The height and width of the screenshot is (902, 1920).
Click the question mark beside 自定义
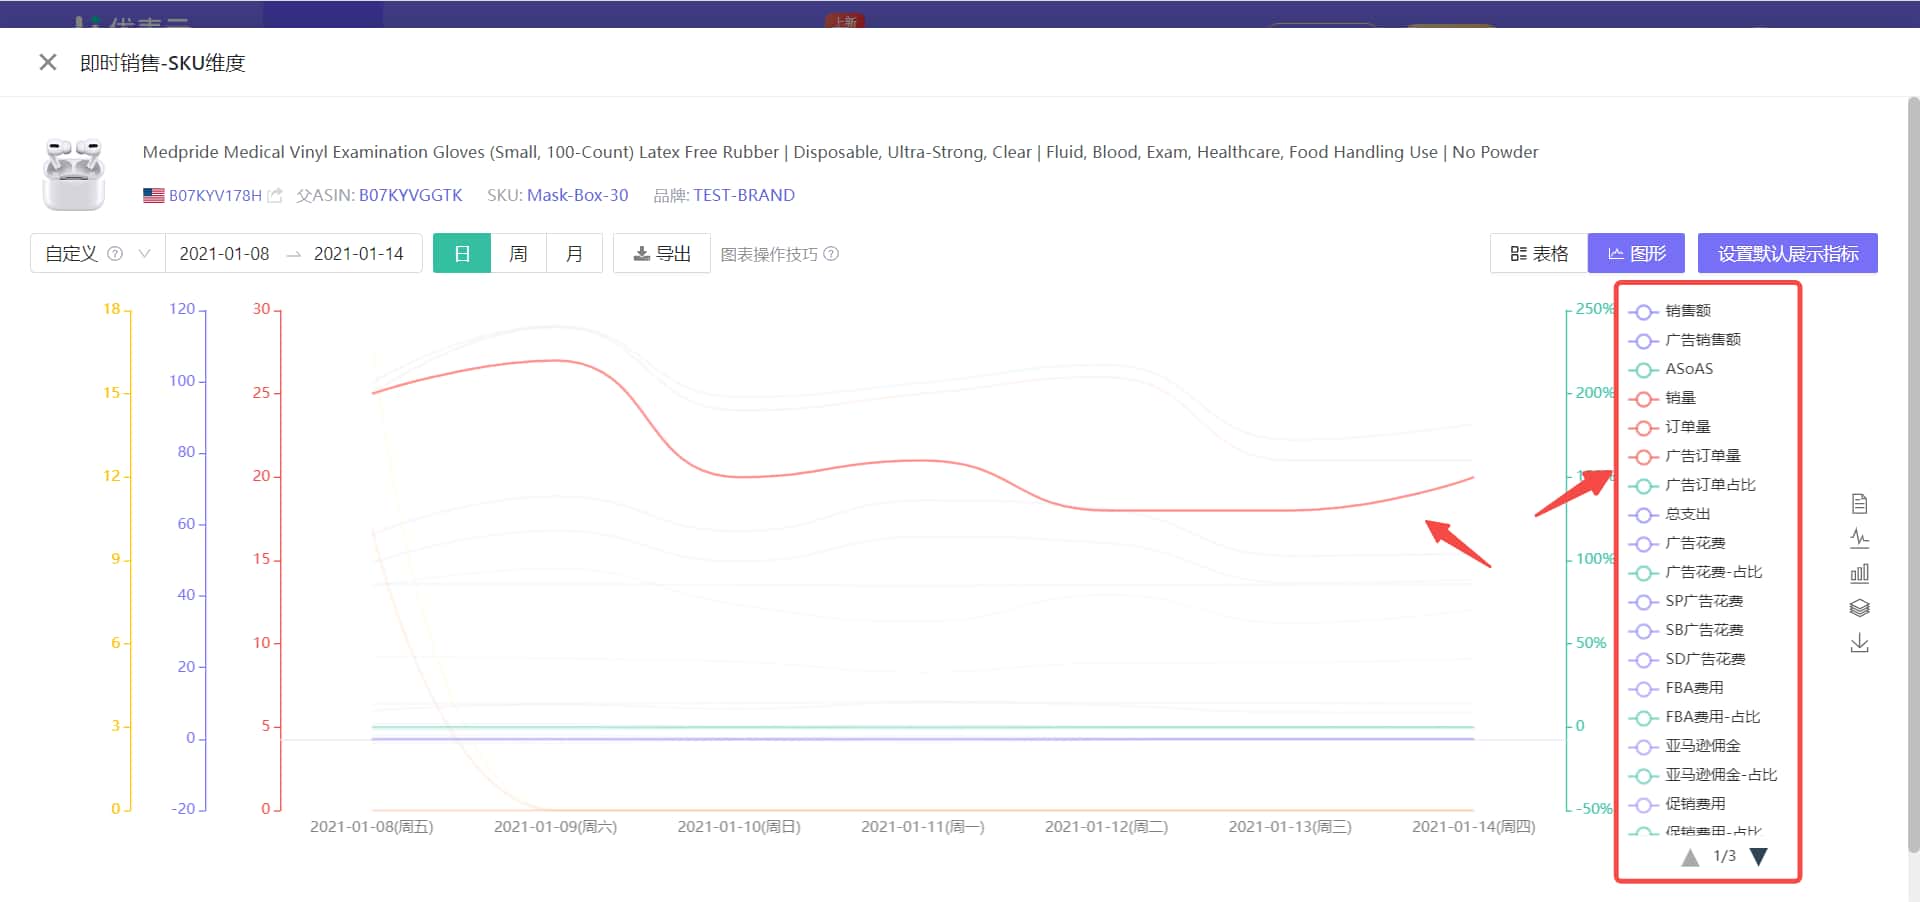(x=115, y=254)
